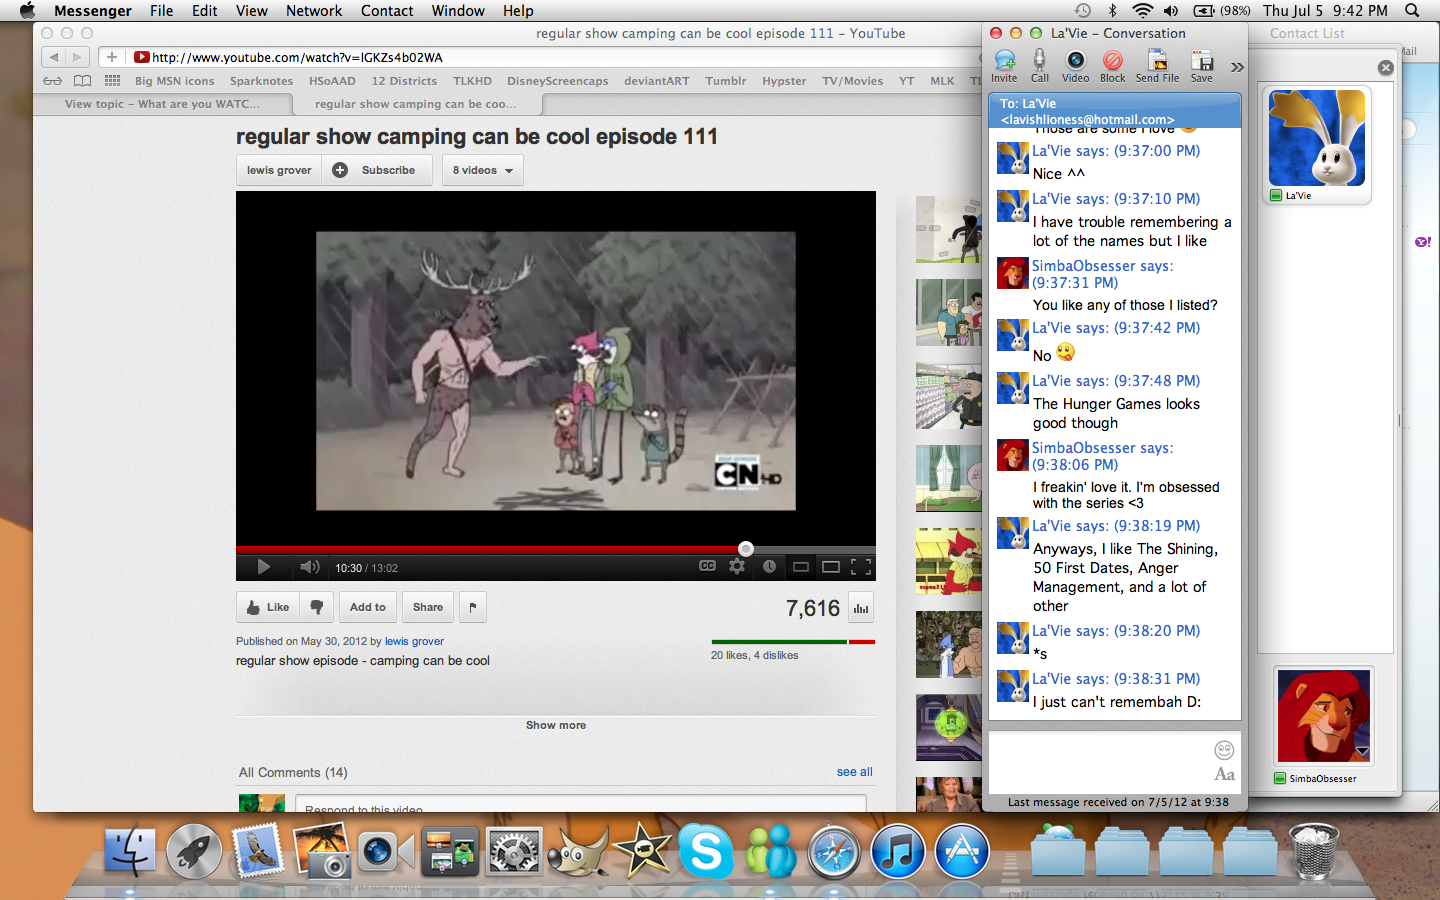This screenshot has width=1440, height=900.
Task: Click in the chat message input field
Action: 1098,762
